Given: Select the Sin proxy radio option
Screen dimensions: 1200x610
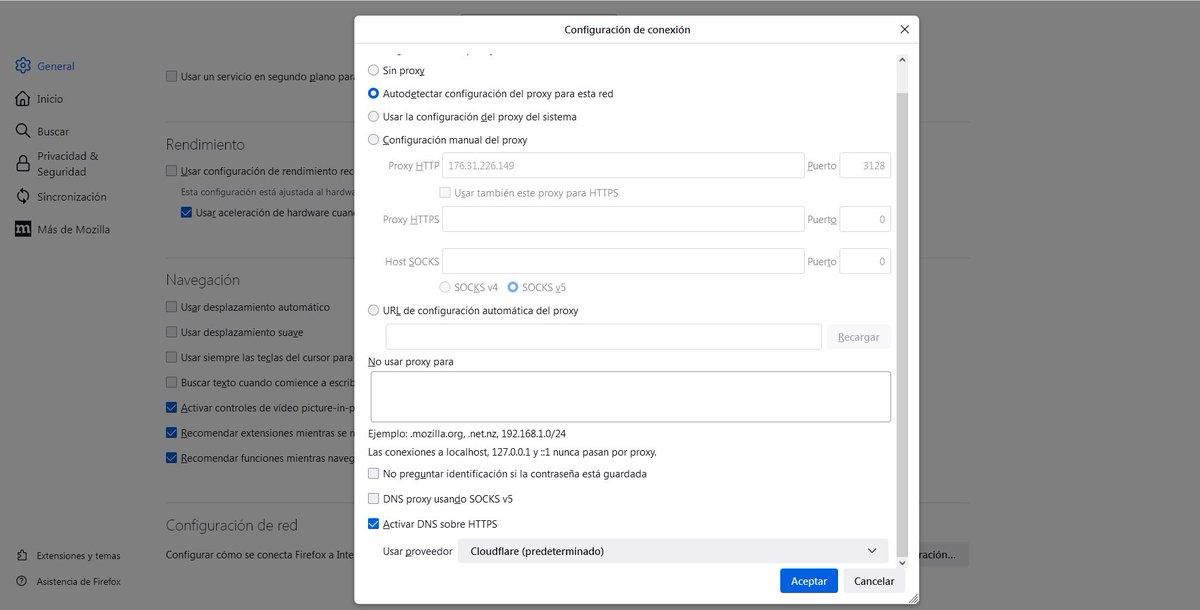Looking at the screenshot, I should [374, 70].
